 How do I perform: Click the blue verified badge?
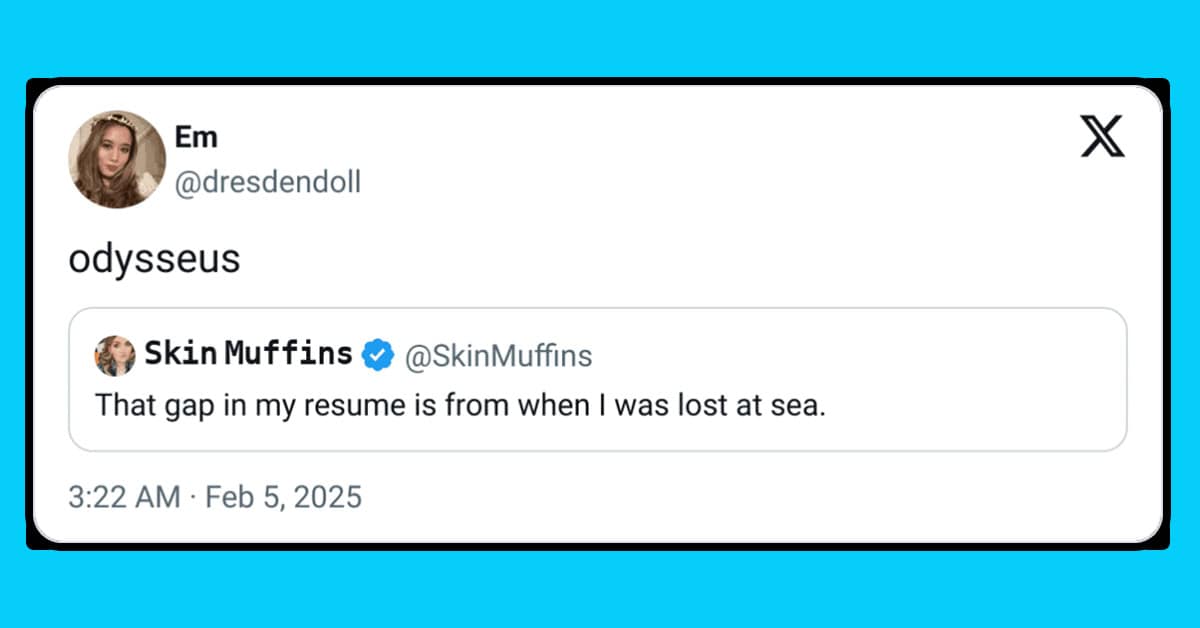377,355
